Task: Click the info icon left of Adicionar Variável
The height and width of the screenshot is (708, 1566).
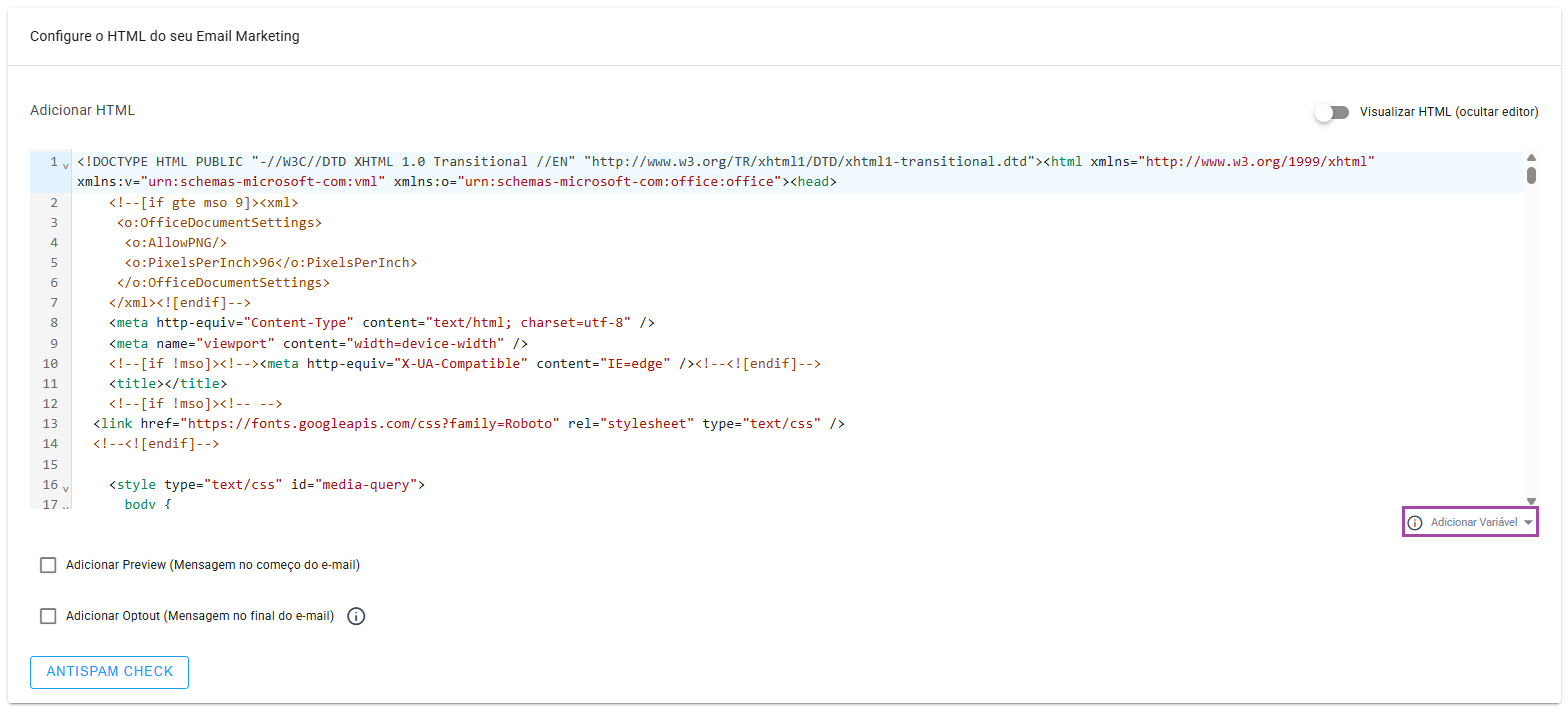Action: (x=1414, y=523)
